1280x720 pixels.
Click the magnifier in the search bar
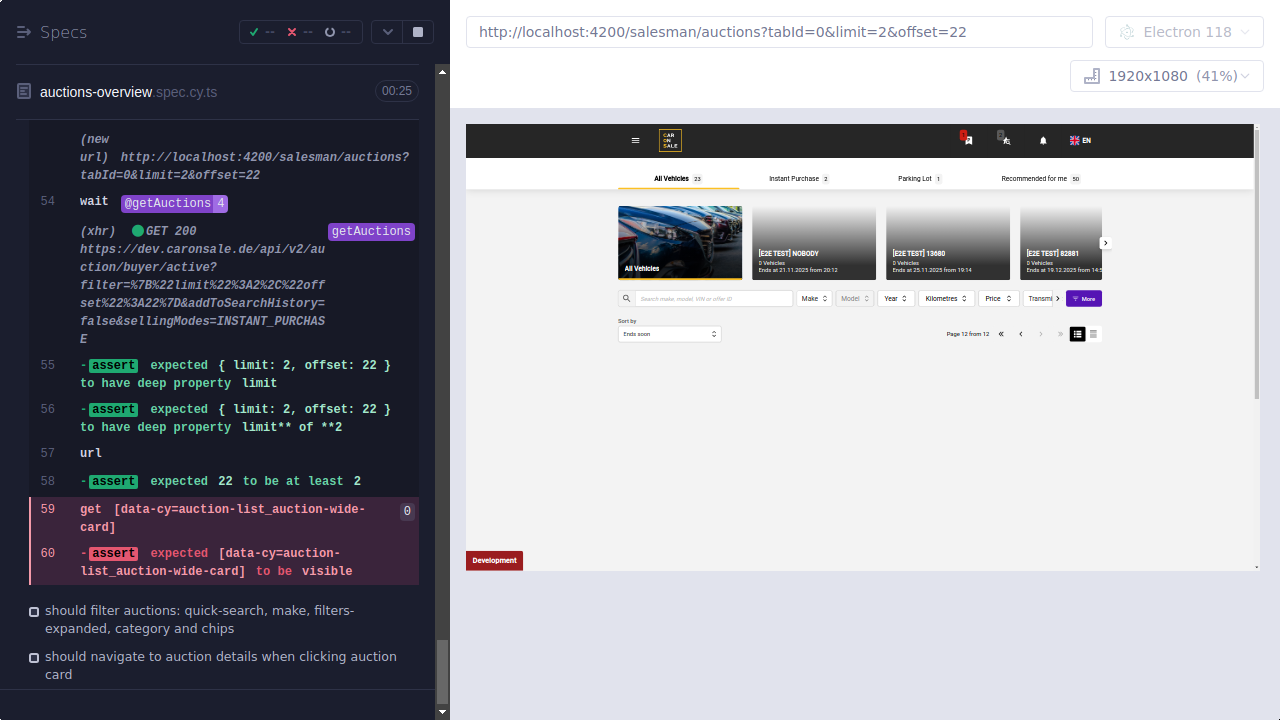pyautogui.click(x=626, y=298)
